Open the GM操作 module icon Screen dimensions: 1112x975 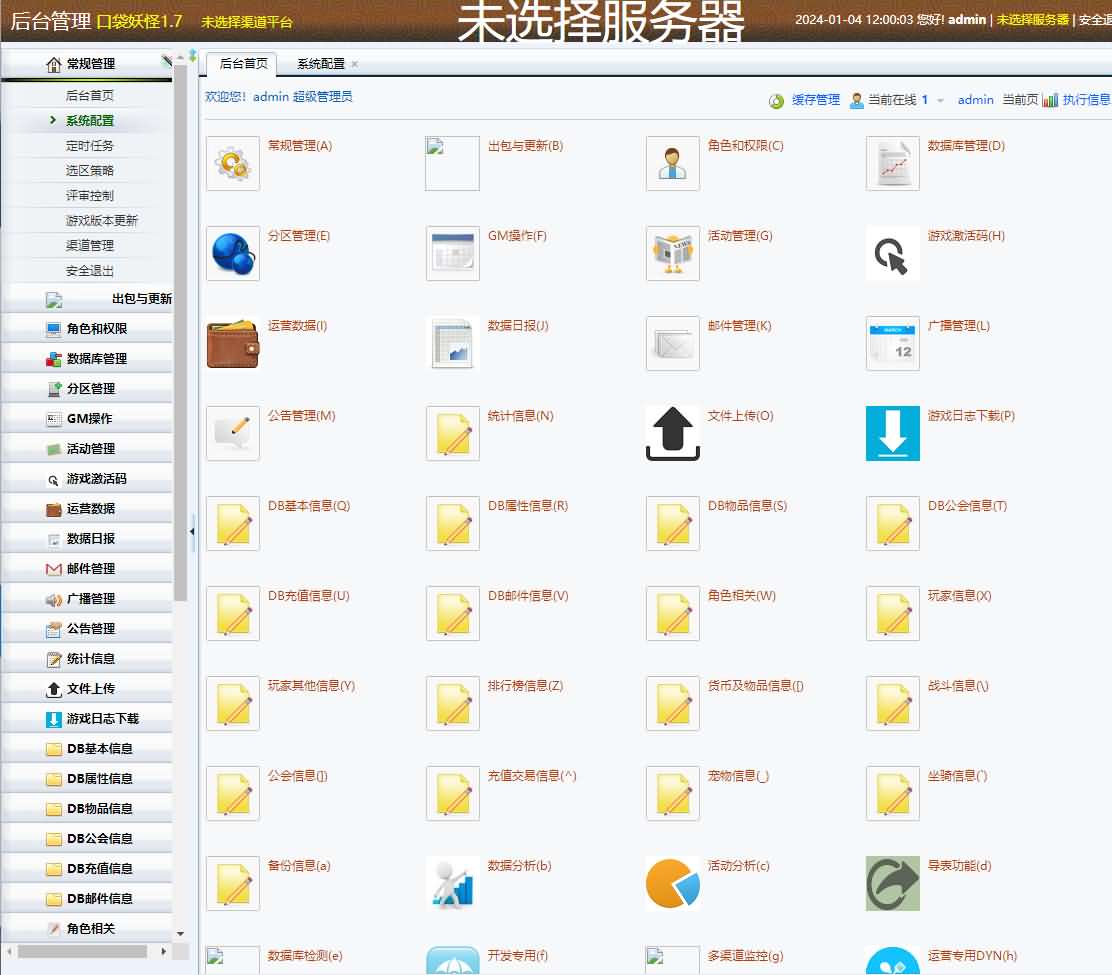pos(452,253)
